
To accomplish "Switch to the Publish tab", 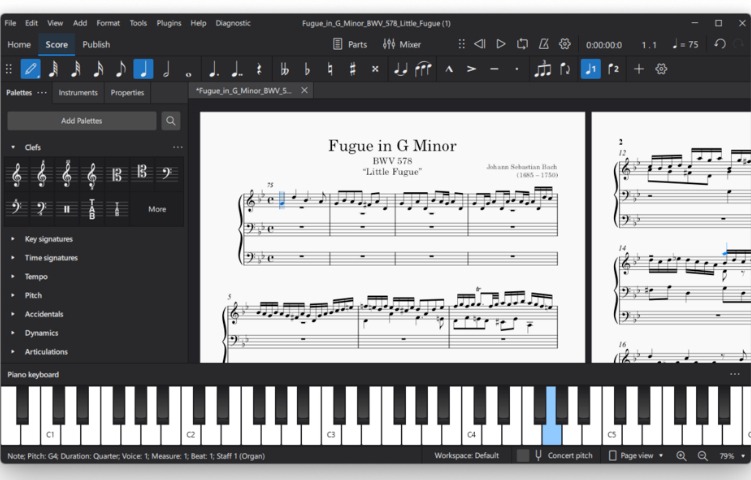I will [x=96, y=45].
